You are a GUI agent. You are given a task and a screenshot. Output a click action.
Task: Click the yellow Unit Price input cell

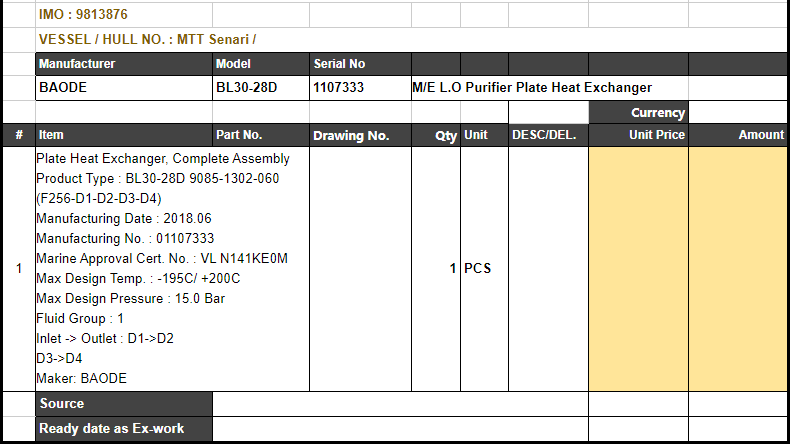point(638,269)
